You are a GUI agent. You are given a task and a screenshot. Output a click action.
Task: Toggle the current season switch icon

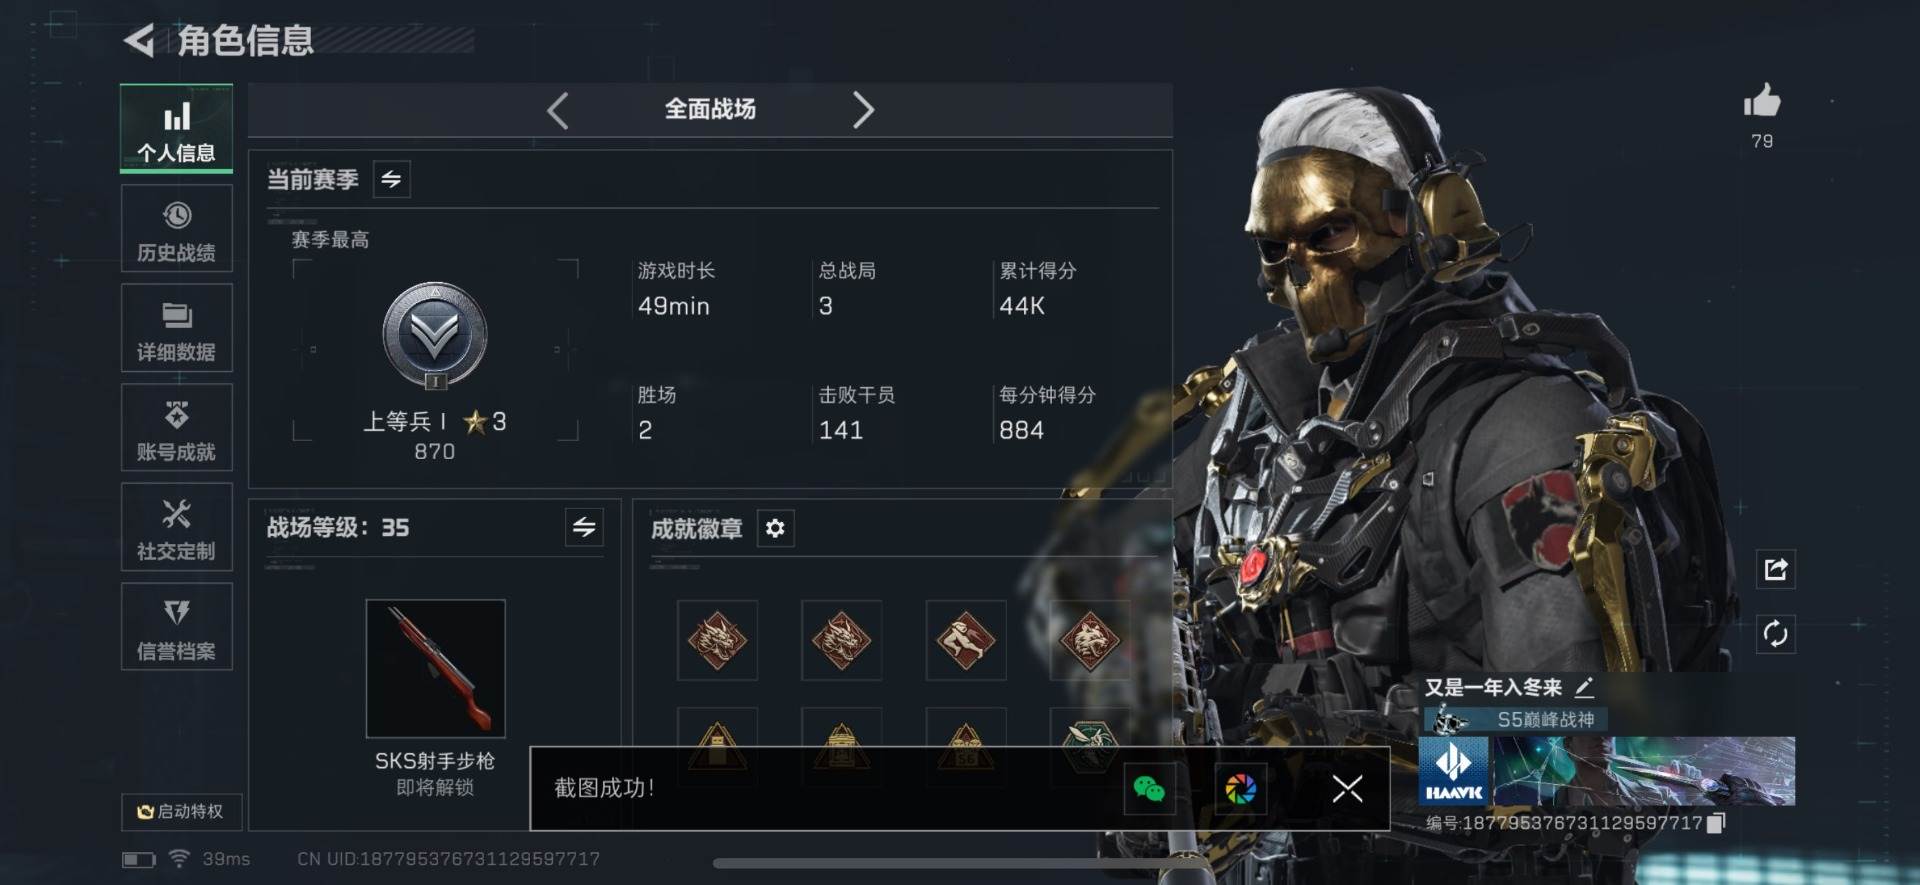tap(391, 179)
